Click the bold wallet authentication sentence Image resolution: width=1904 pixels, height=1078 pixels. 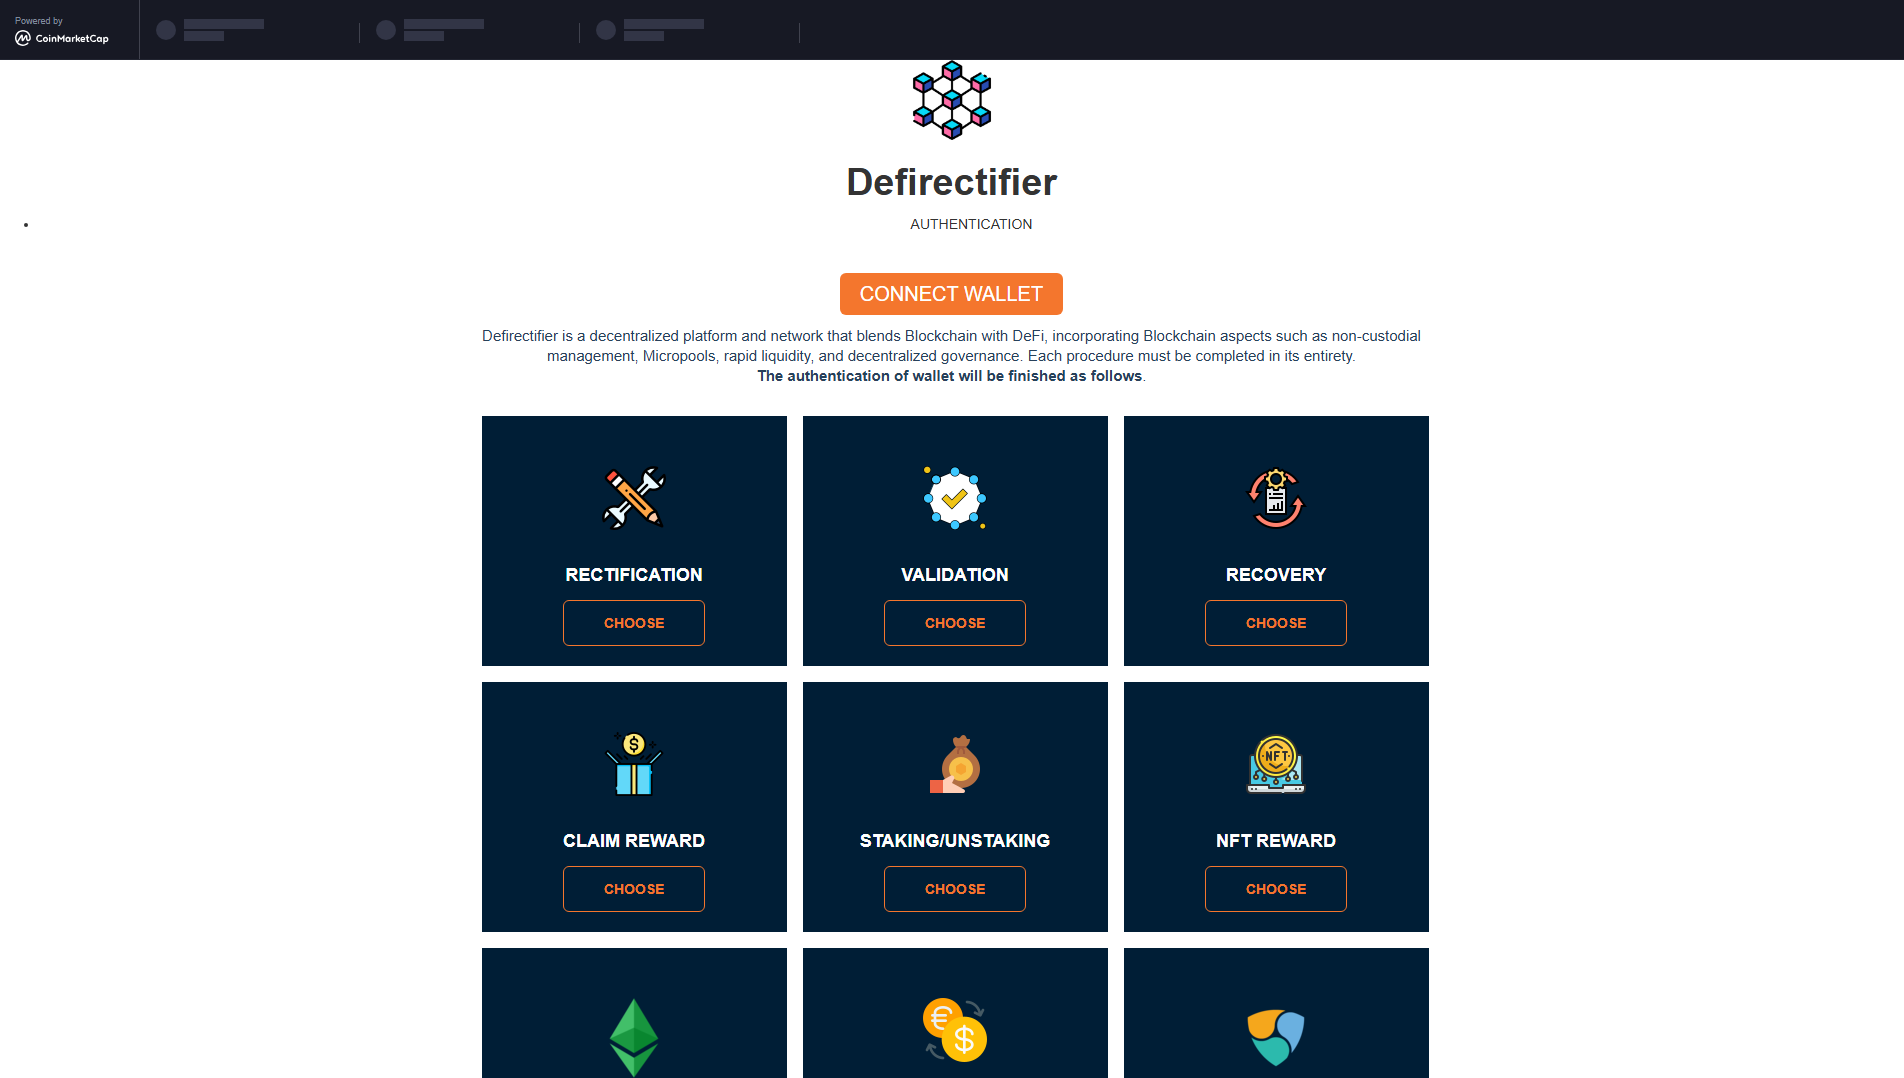[950, 376]
